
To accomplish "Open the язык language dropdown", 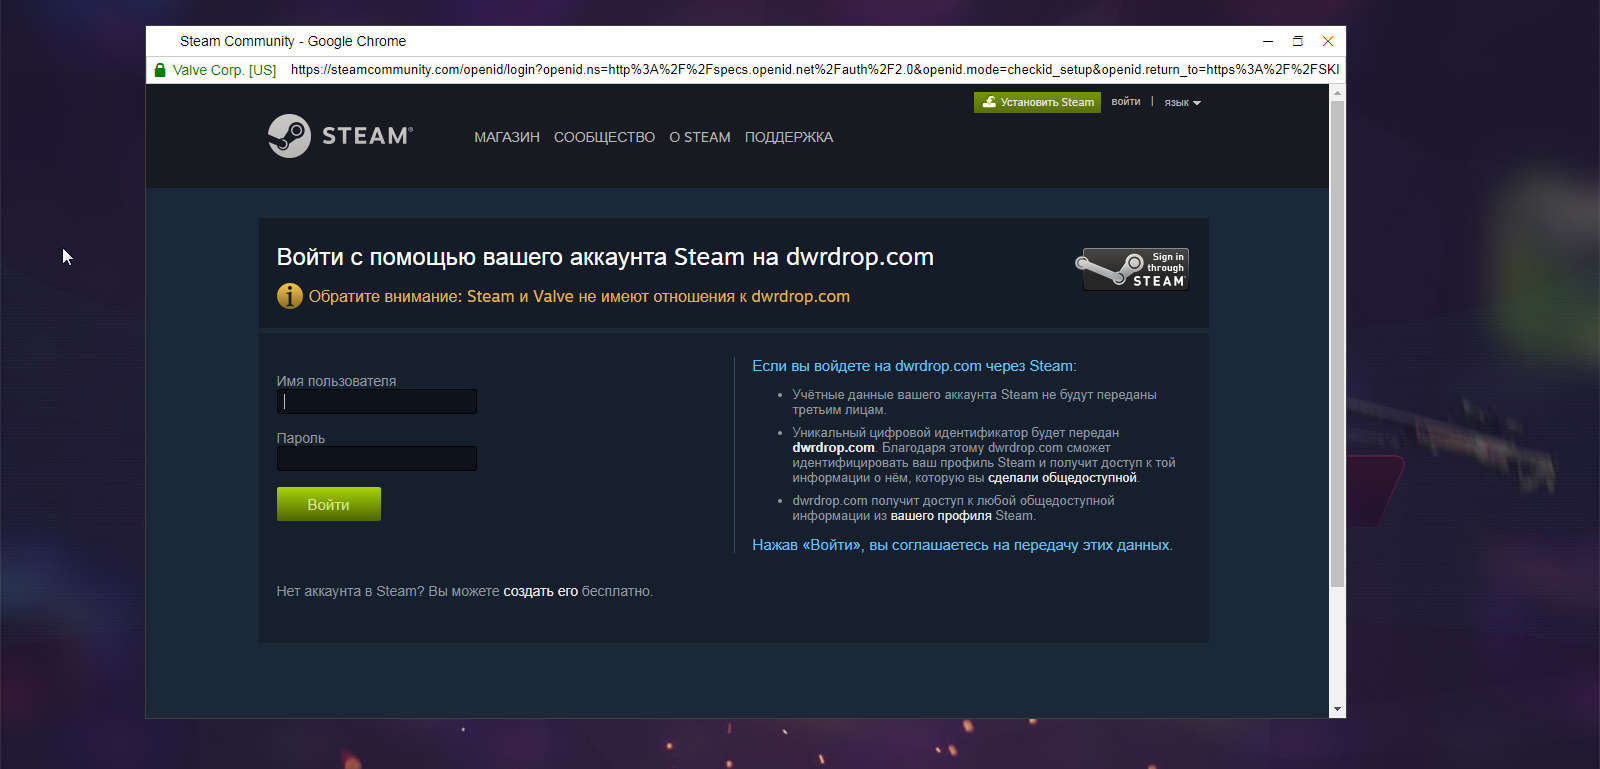I will point(1182,102).
